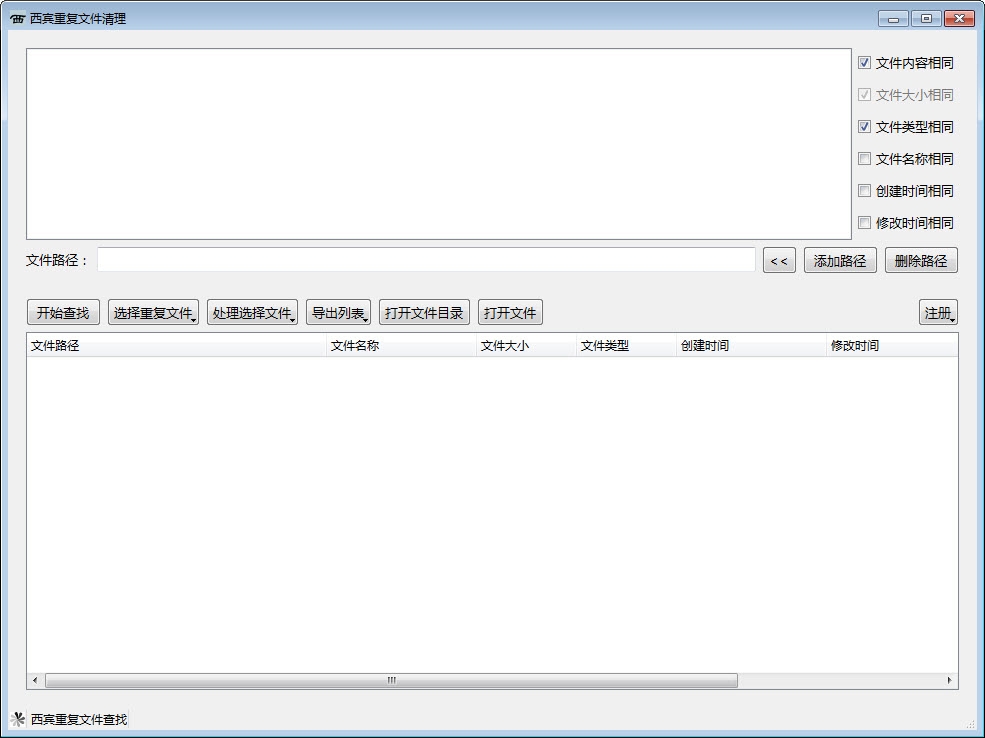
Task: Click the << button next to the path field
Action: pyautogui.click(x=779, y=260)
